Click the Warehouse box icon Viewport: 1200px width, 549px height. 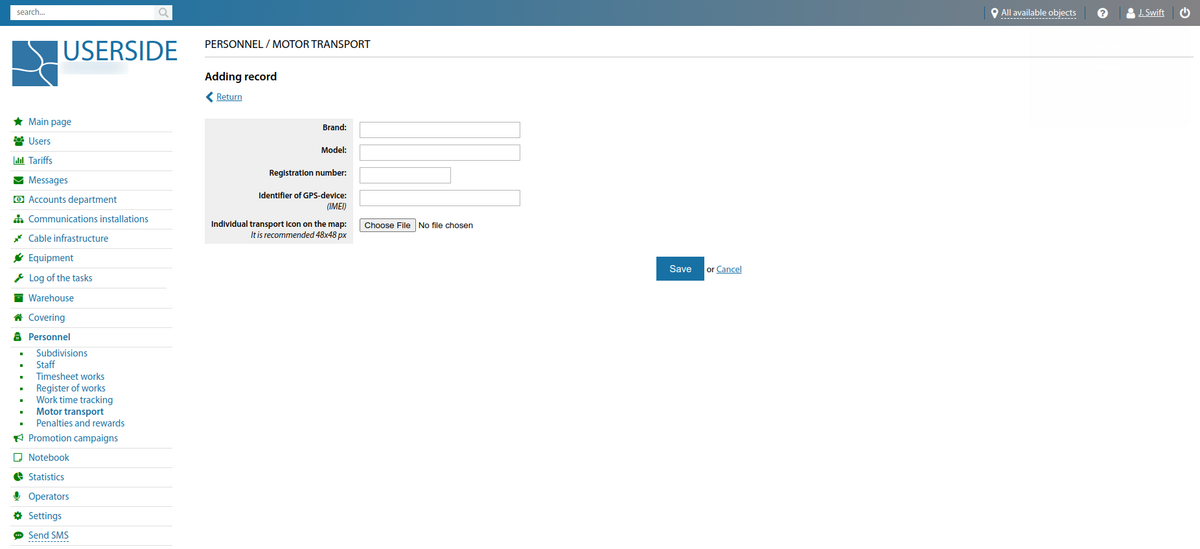(x=18, y=298)
